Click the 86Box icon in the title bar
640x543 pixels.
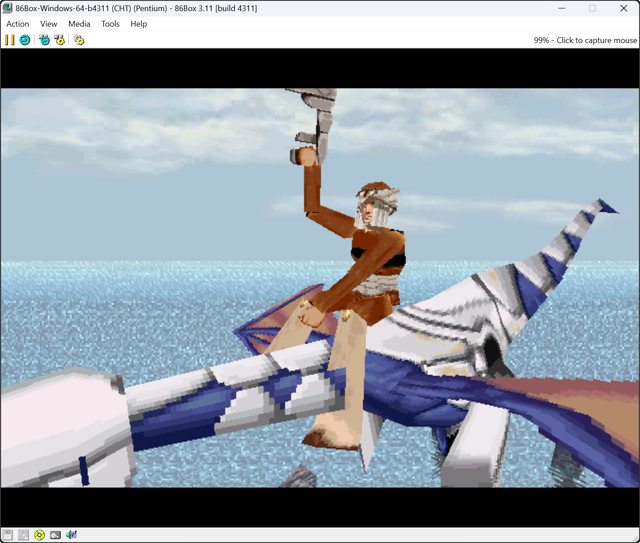click(x=8, y=8)
